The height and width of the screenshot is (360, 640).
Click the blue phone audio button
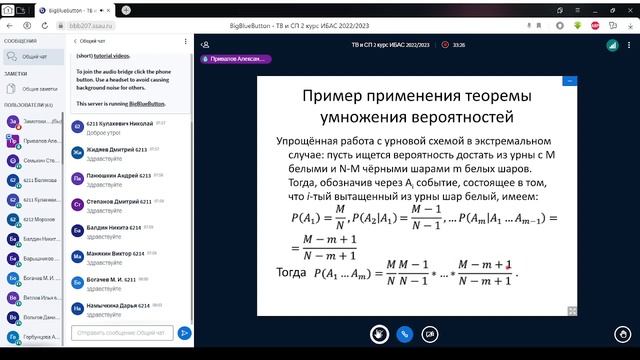click(x=404, y=335)
